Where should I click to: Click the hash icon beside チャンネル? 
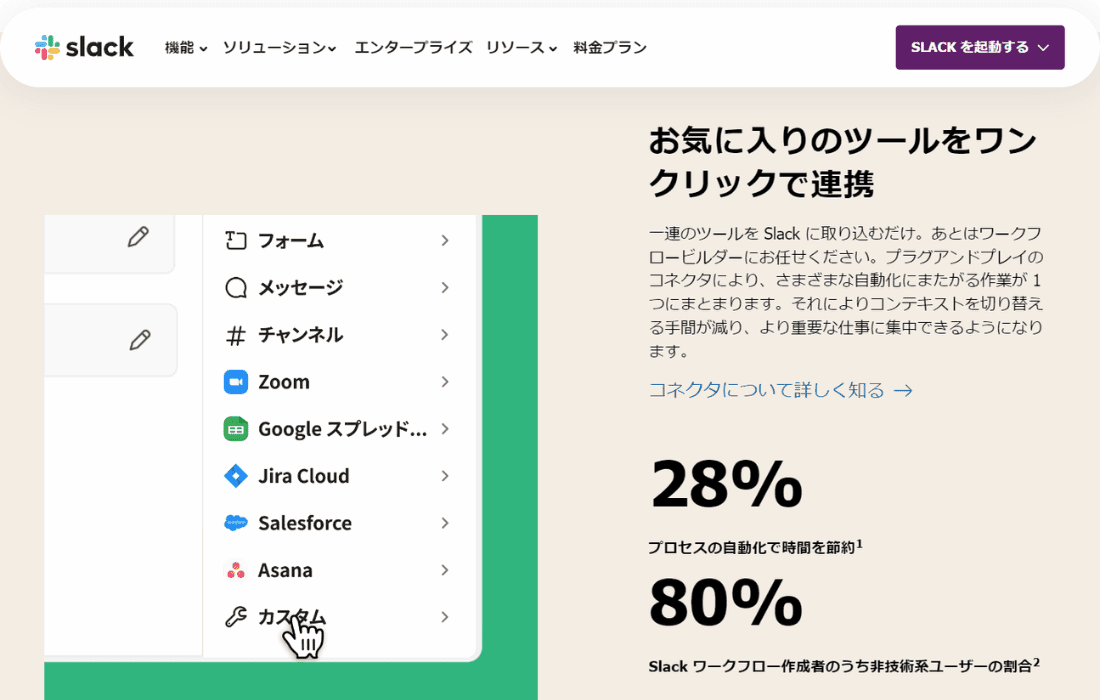point(236,335)
